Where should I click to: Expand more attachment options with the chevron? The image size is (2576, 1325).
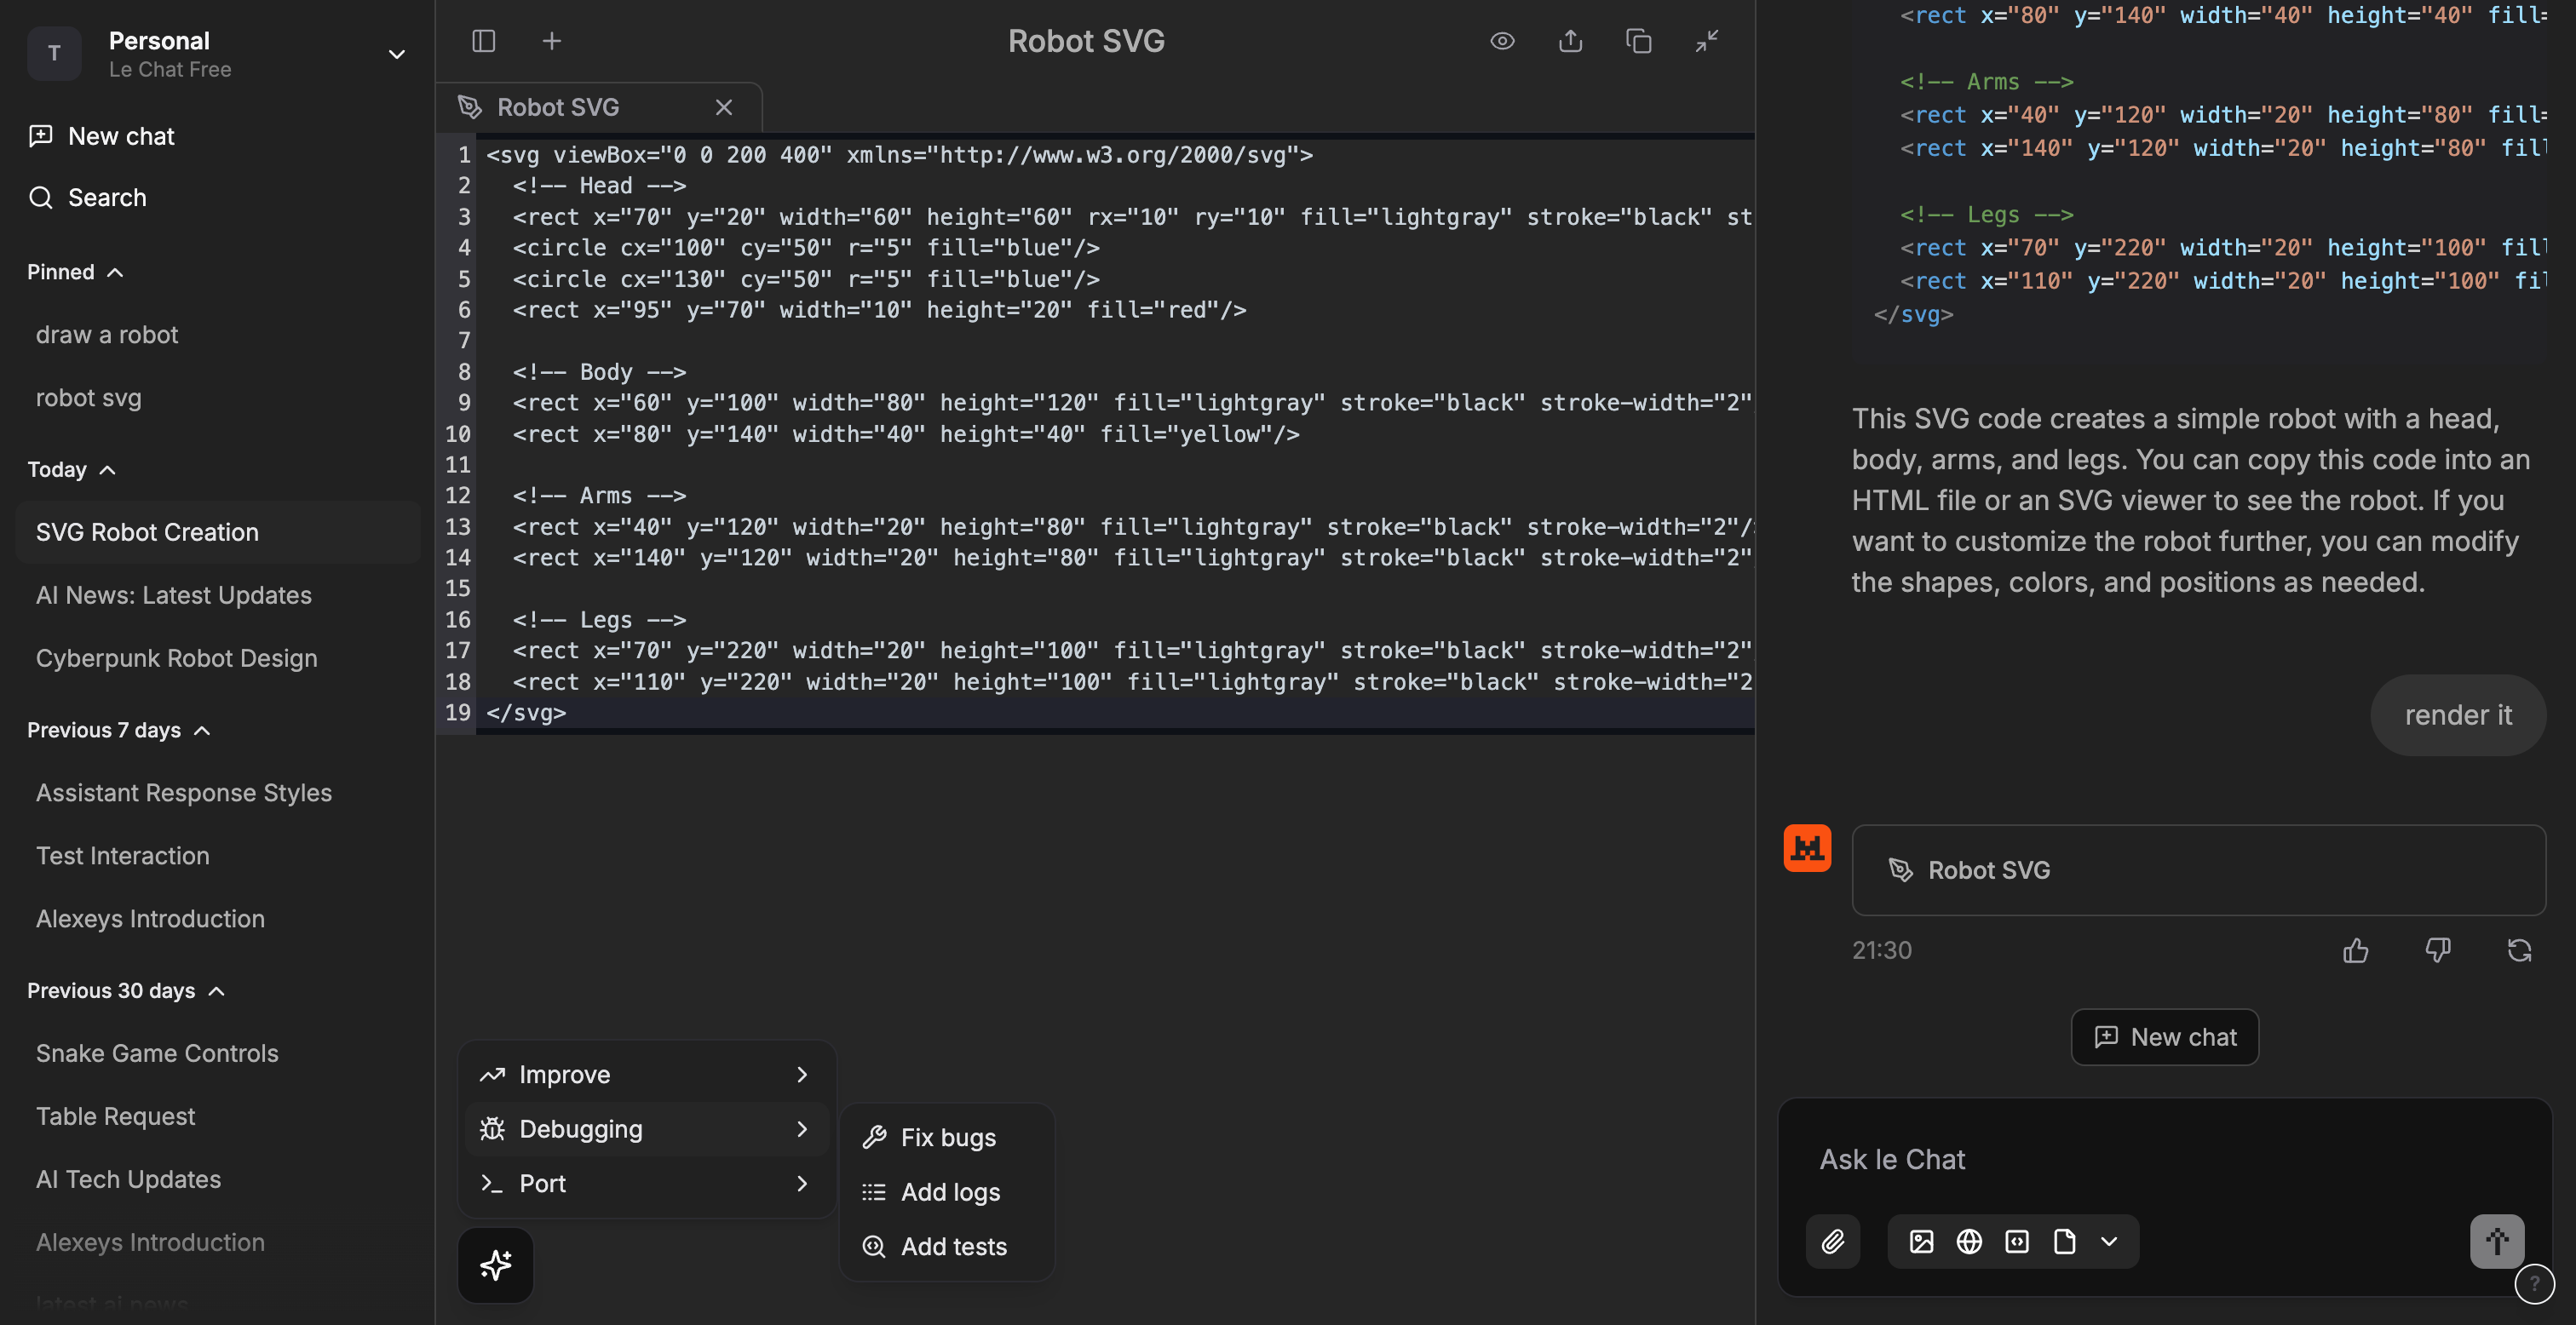point(2110,1241)
